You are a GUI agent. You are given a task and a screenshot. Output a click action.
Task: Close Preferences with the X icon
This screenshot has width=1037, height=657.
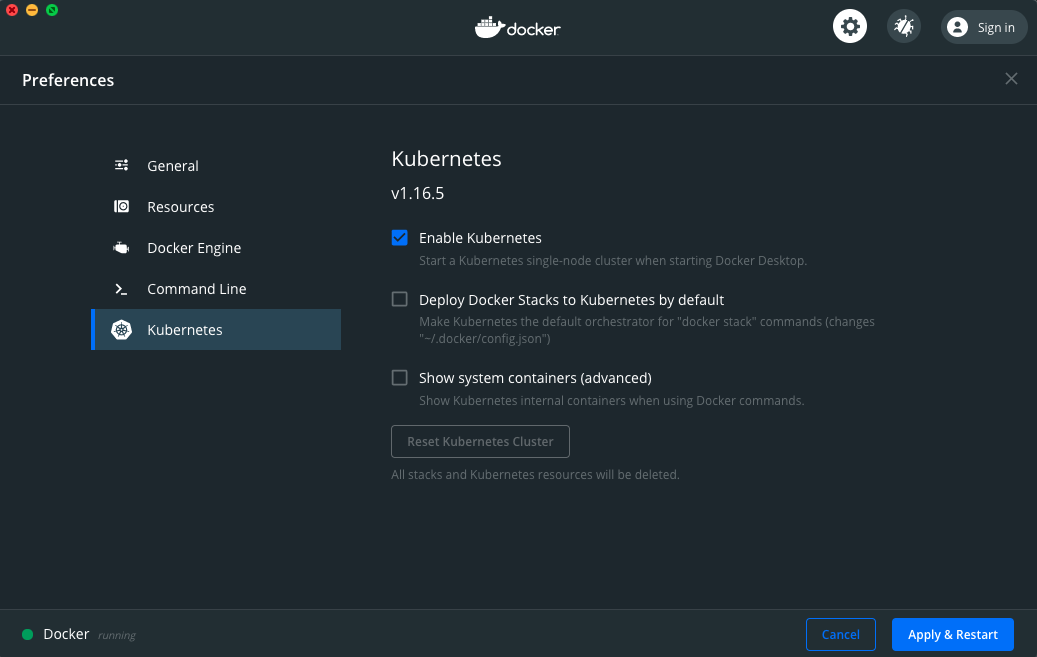click(1011, 79)
